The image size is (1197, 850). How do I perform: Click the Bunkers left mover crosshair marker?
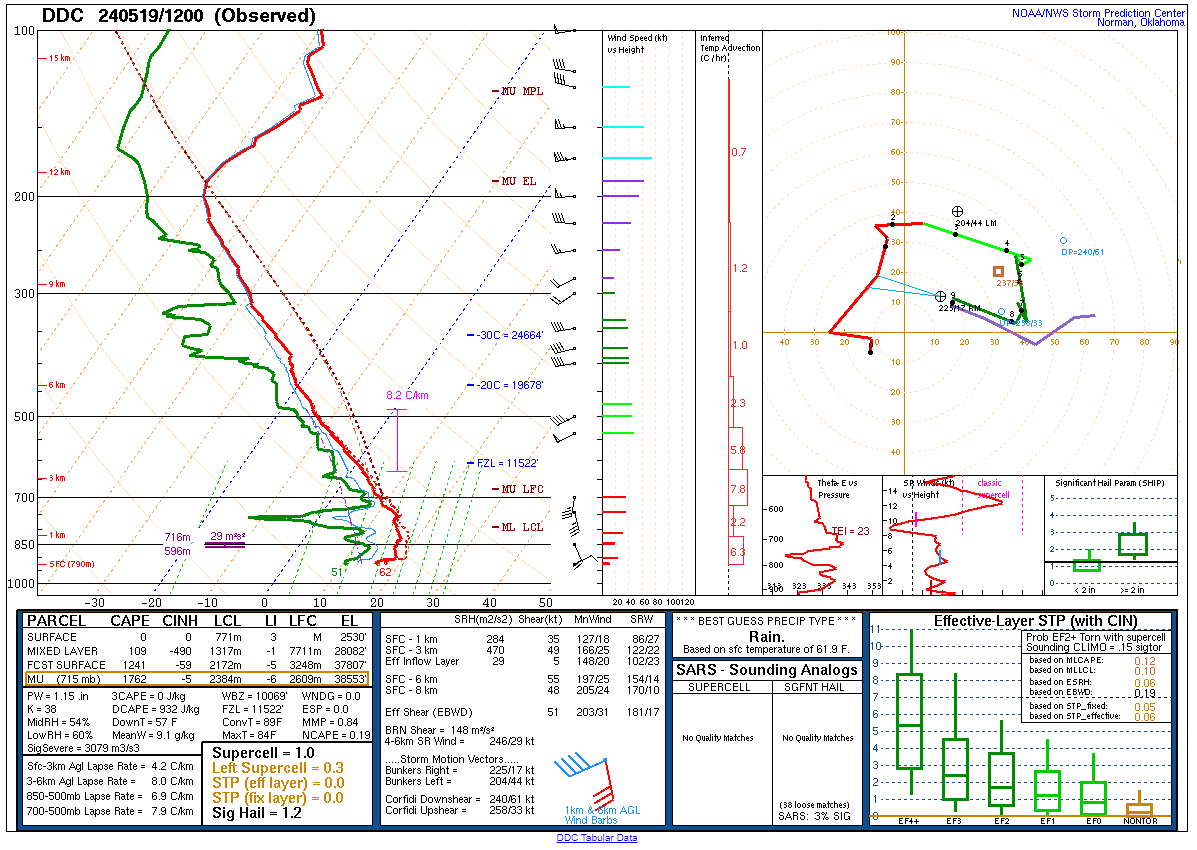957,211
